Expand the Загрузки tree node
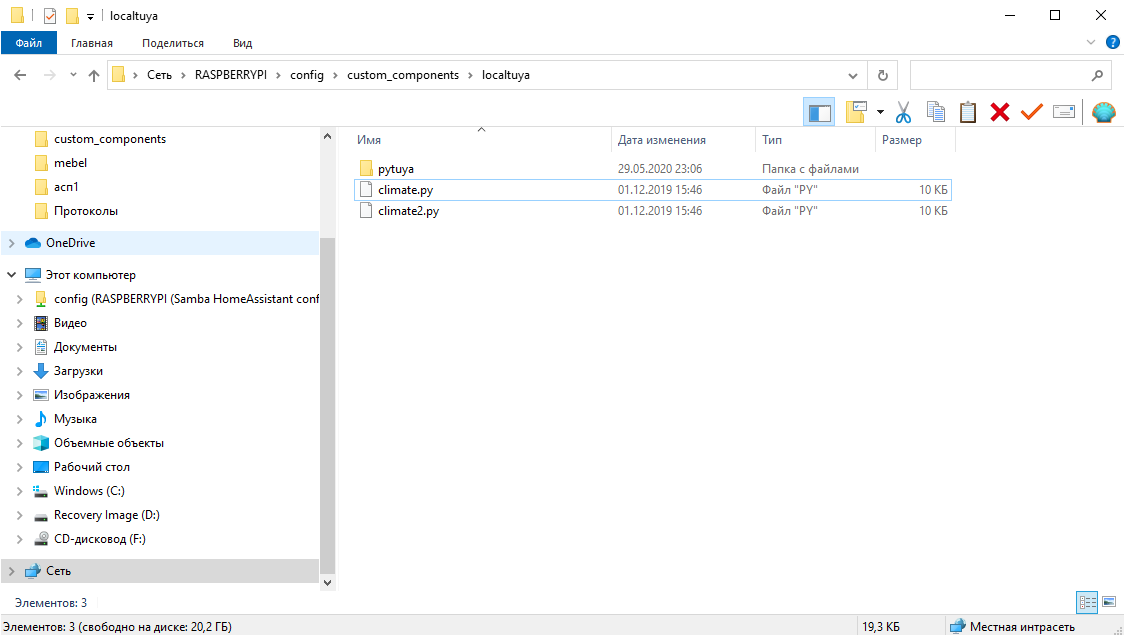The height and width of the screenshot is (635, 1126). coord(19,371)
